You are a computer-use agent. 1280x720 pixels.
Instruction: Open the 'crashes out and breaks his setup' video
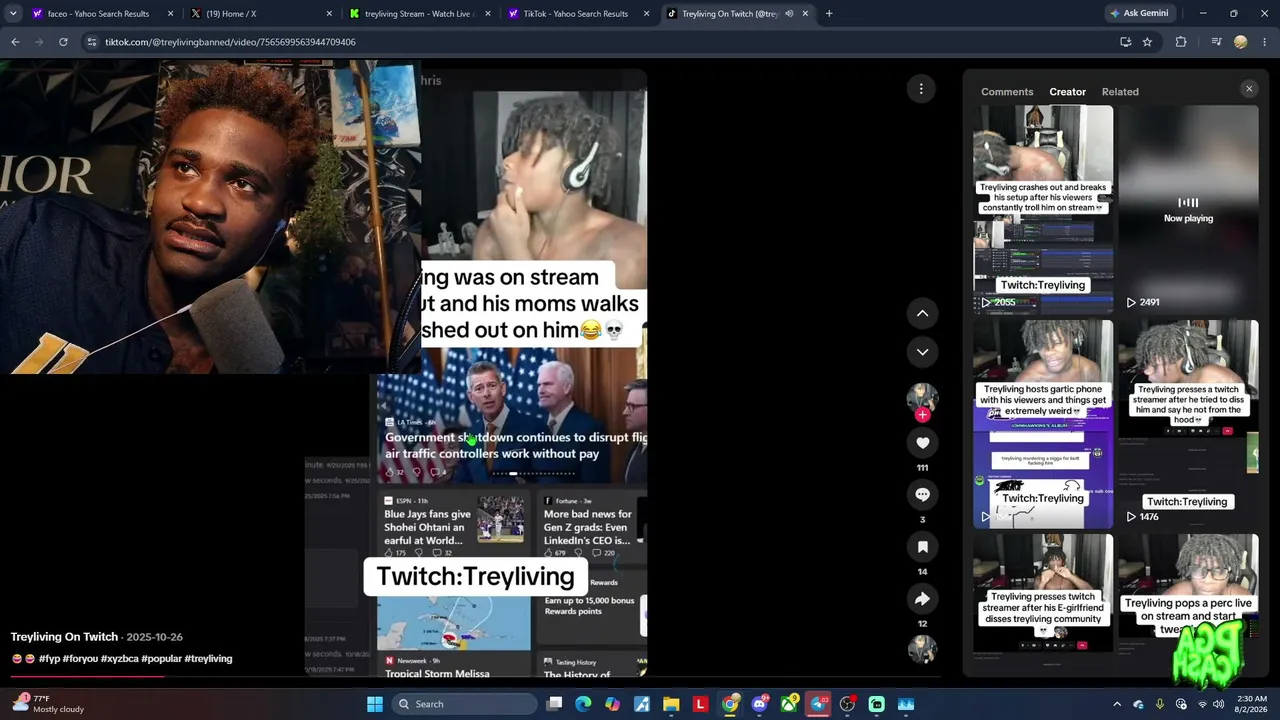pos(1043,210)
